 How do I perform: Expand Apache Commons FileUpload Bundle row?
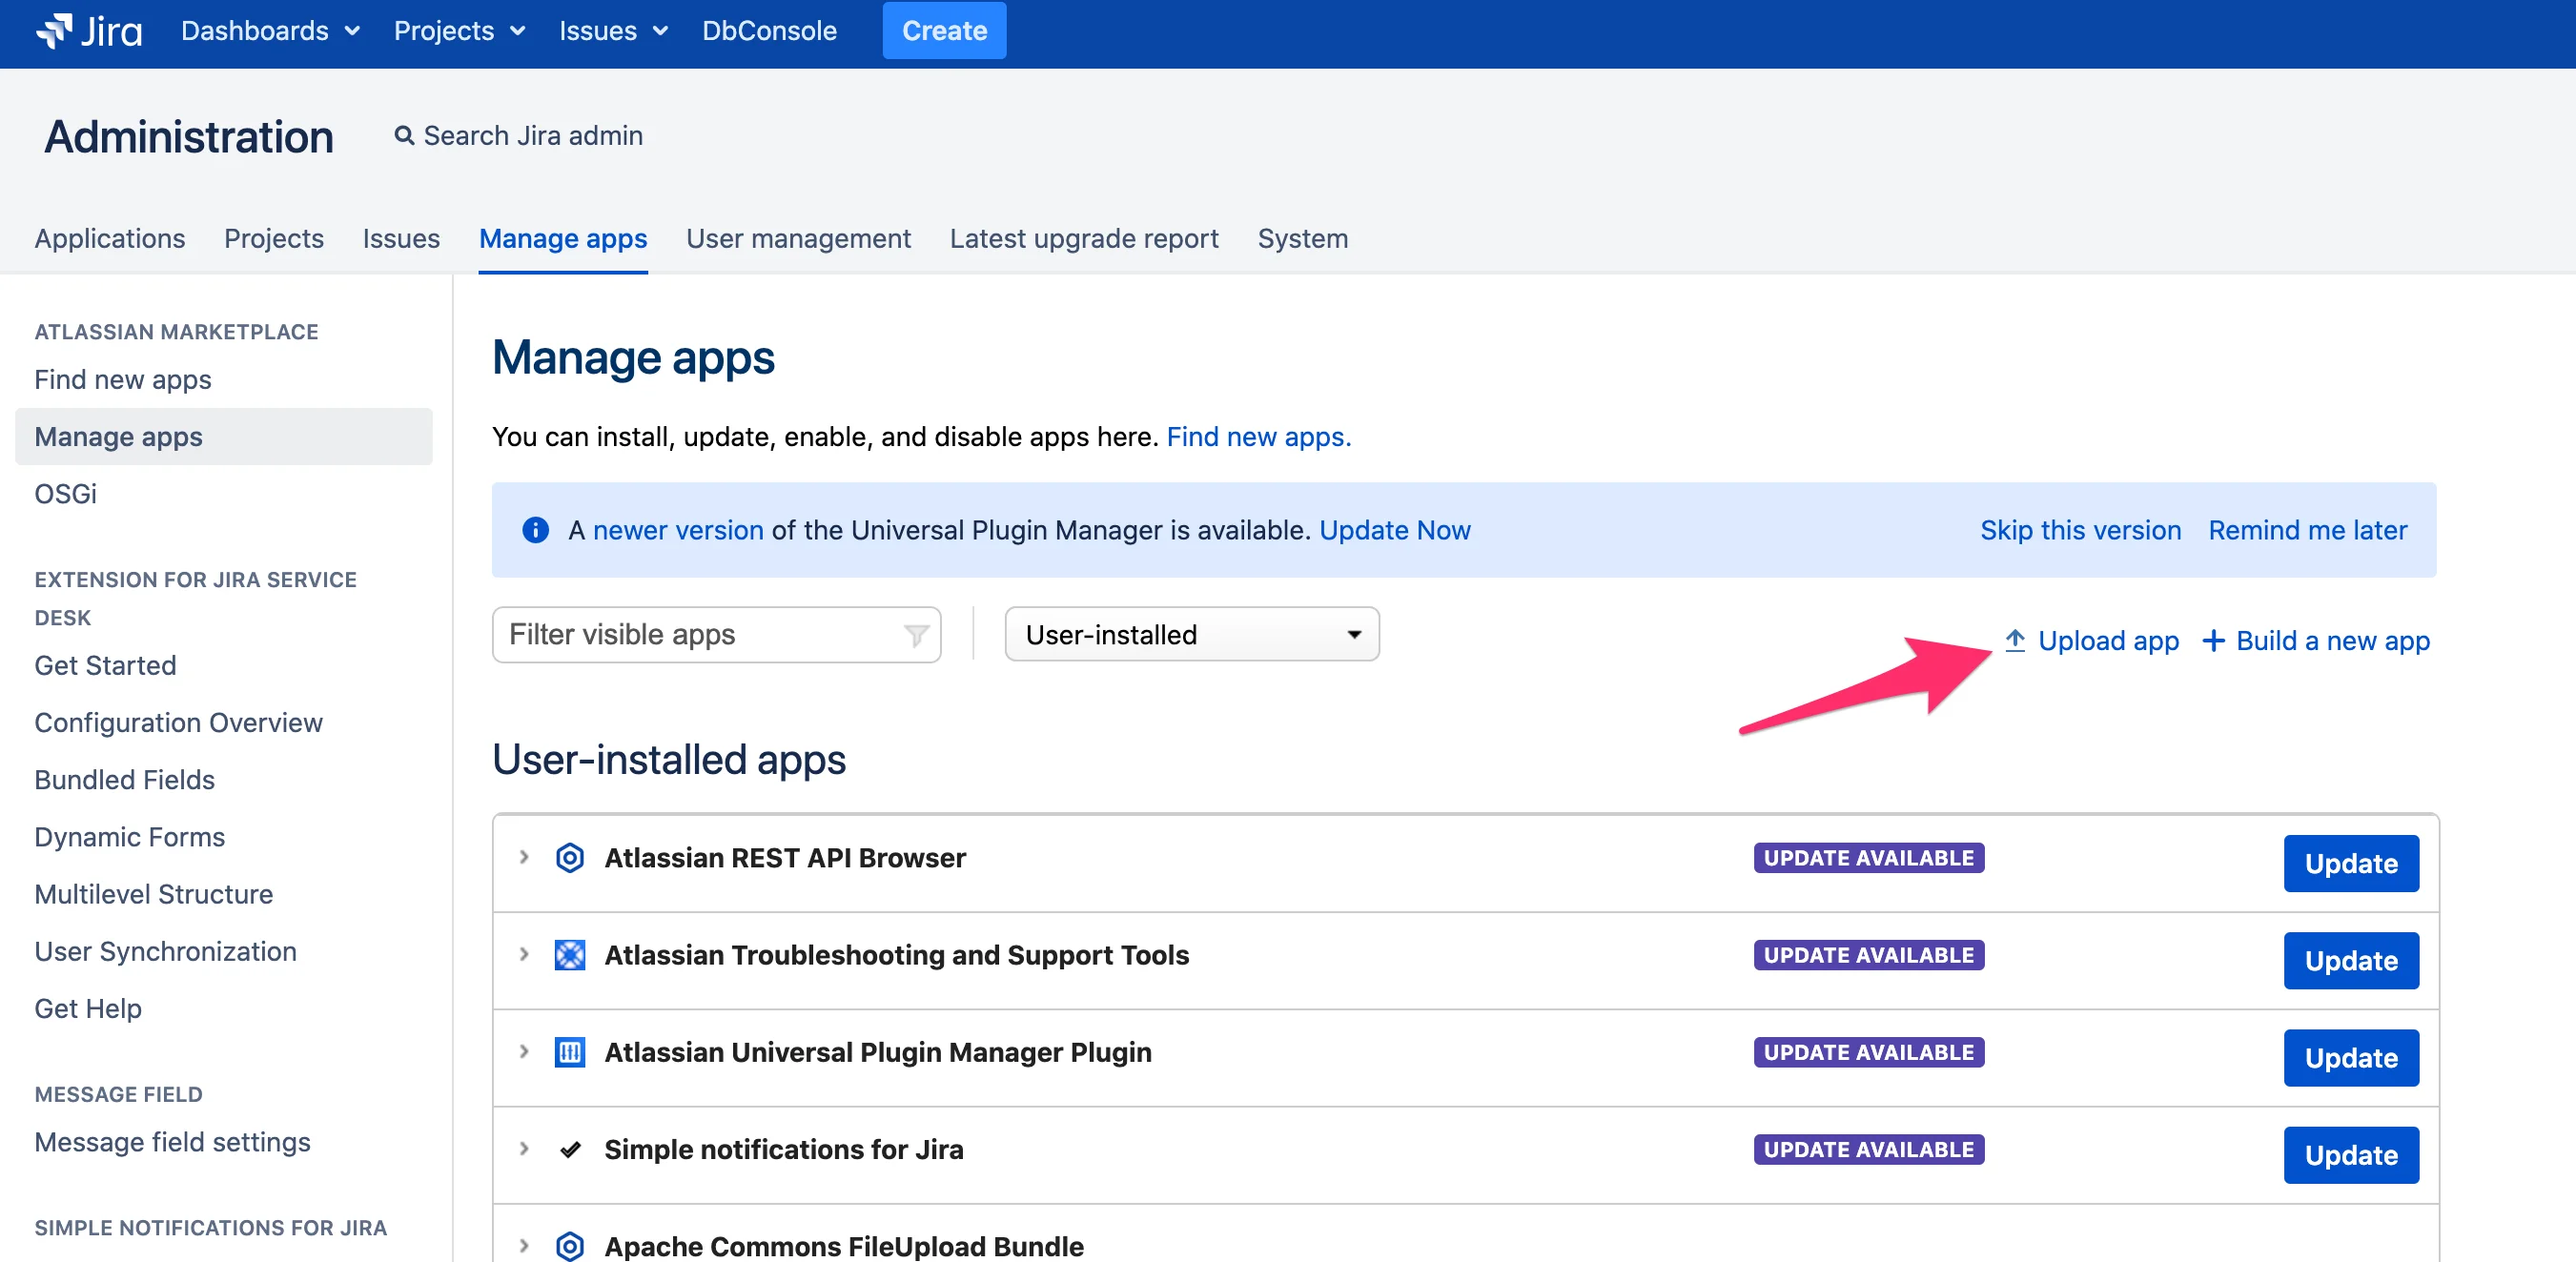(524, 1246)
